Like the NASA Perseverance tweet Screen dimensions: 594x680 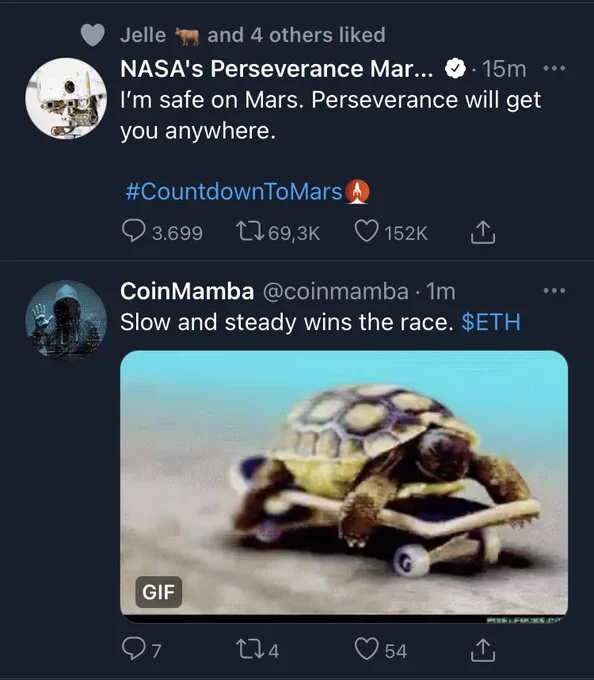[x=391, y=232]
